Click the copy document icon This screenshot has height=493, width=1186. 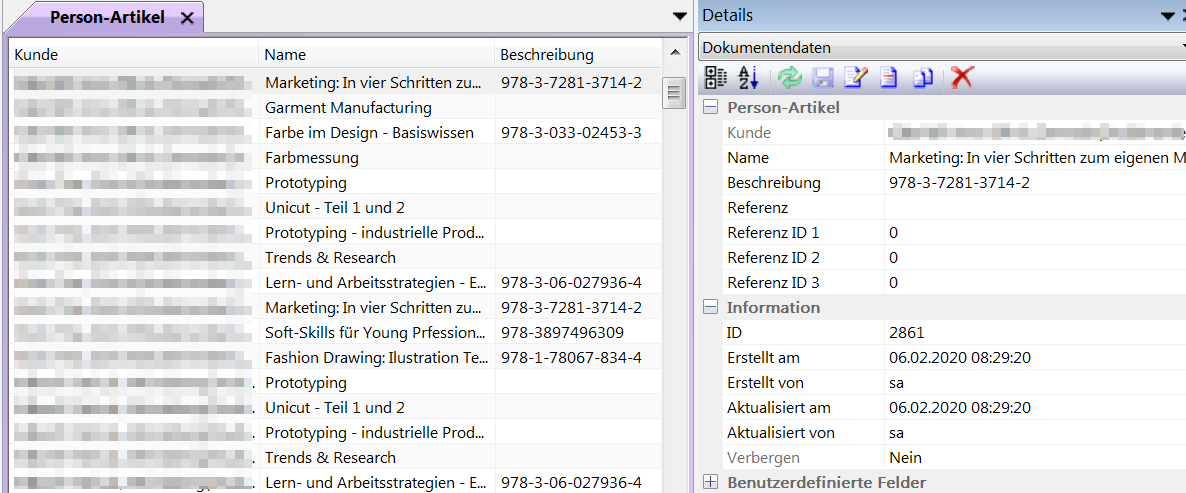(x=923, y=77)
